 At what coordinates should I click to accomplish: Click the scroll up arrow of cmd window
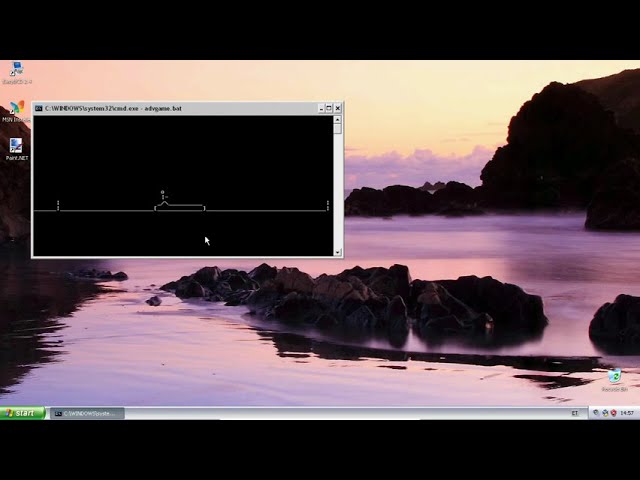click(338, 120)
